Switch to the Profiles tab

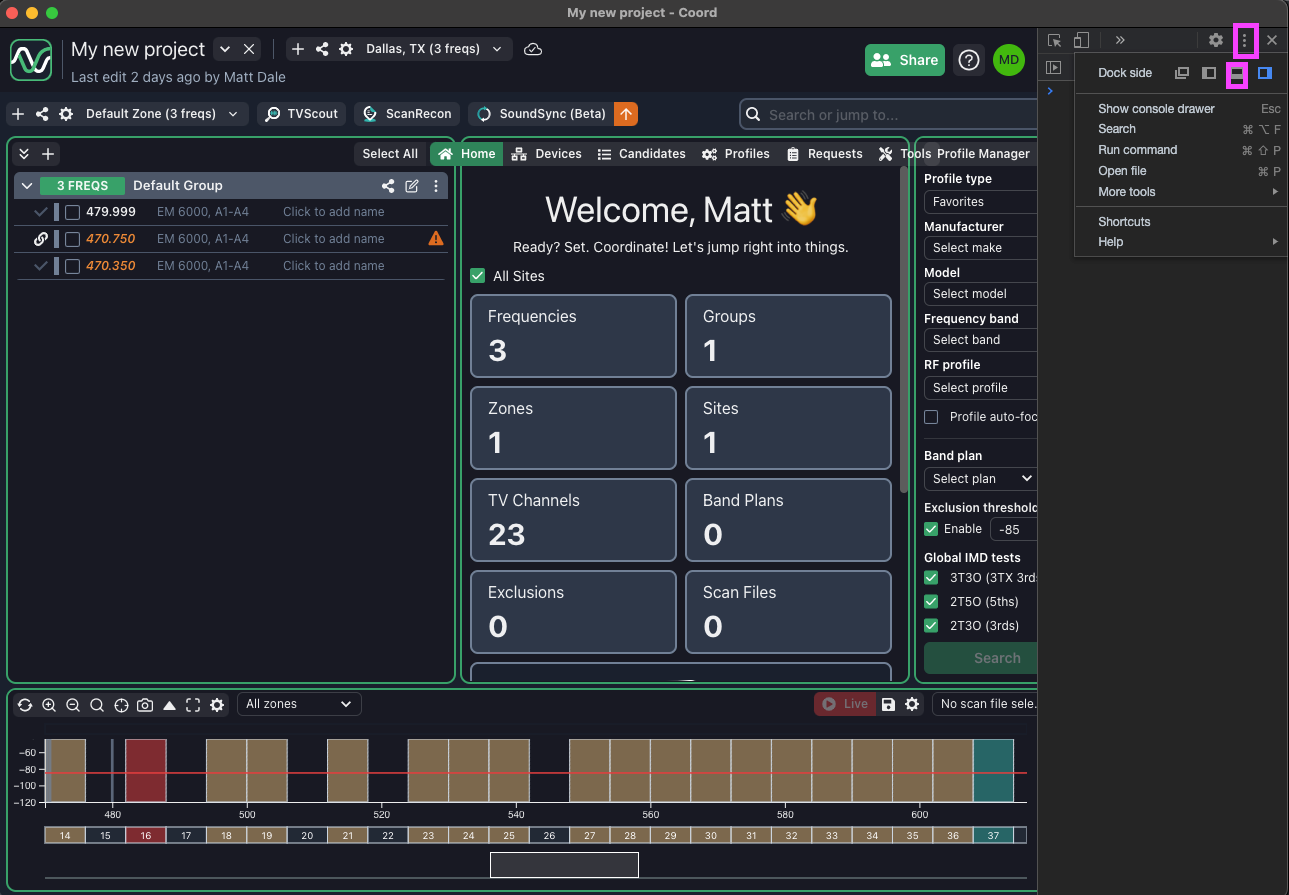[x=736, y=154]
